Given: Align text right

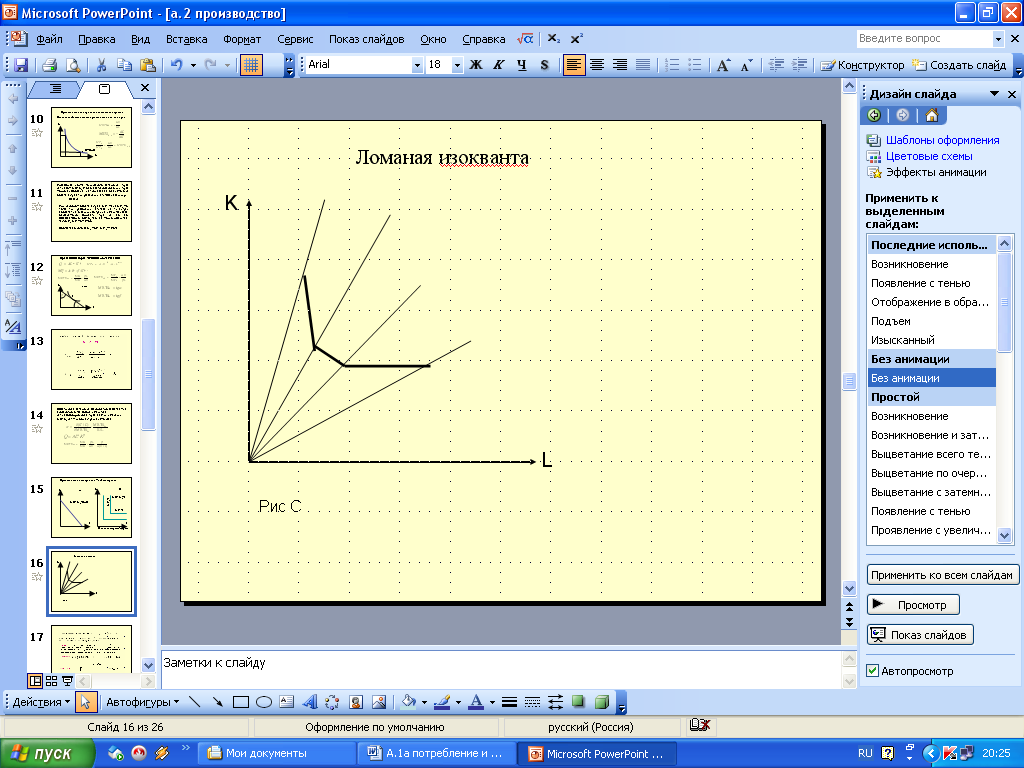Looking at the screenshot, I should click(x=620, y=65).
